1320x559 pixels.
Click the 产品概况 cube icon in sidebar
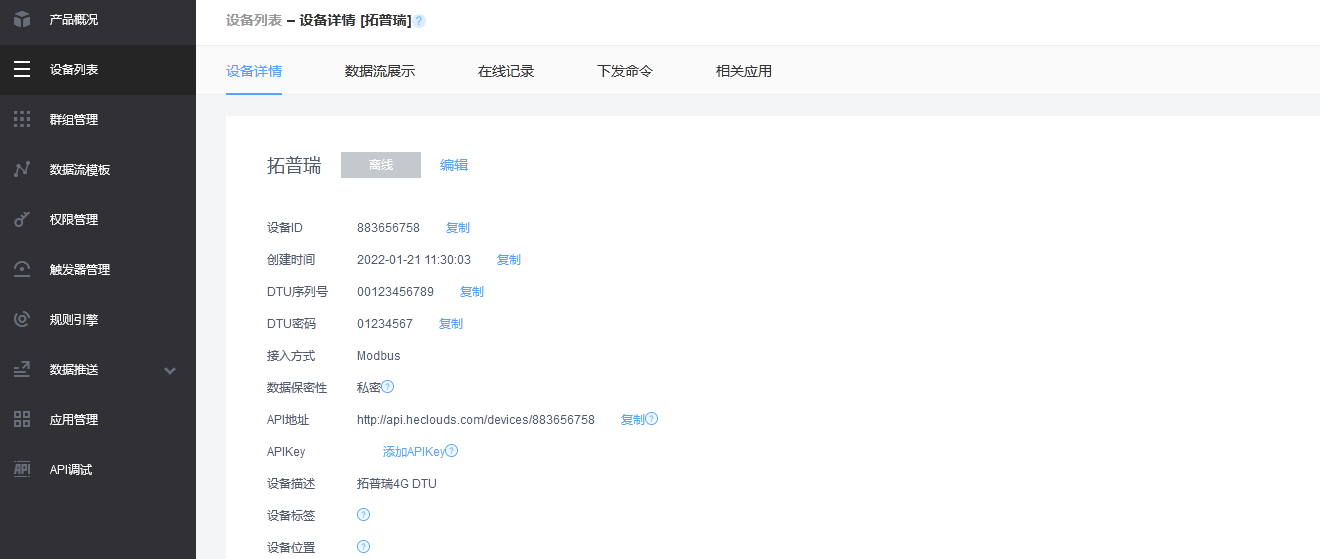click(22, 19)
